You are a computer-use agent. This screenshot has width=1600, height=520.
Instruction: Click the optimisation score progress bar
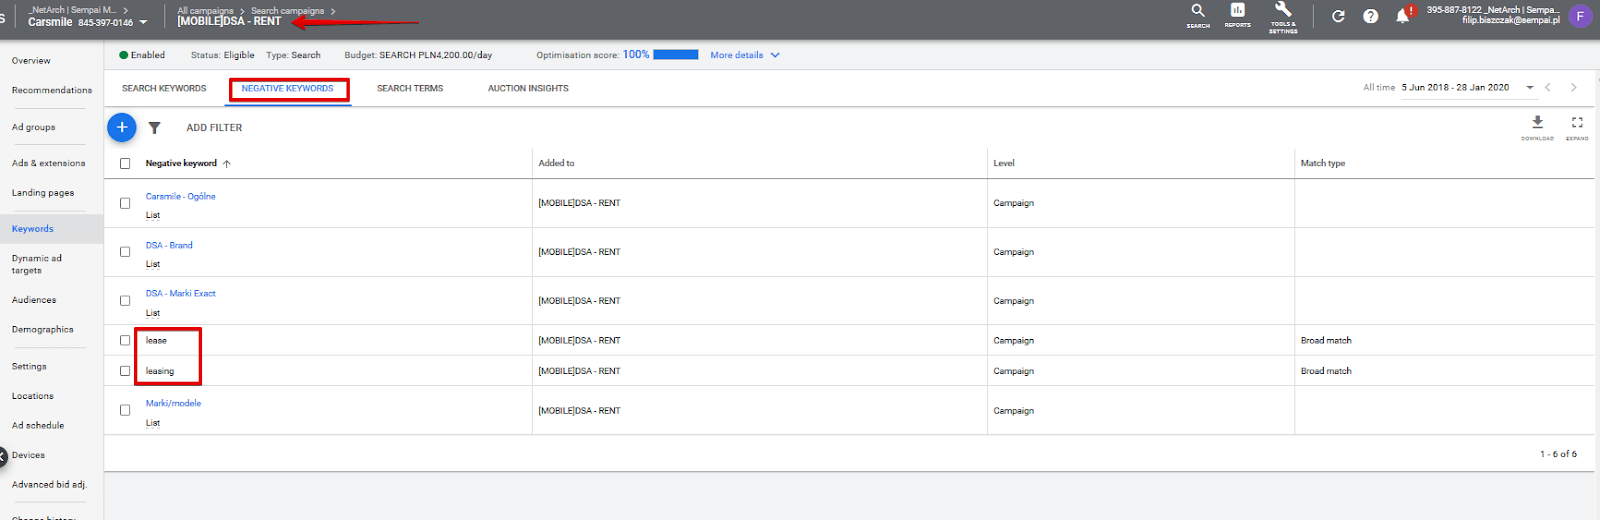(676, 55)
